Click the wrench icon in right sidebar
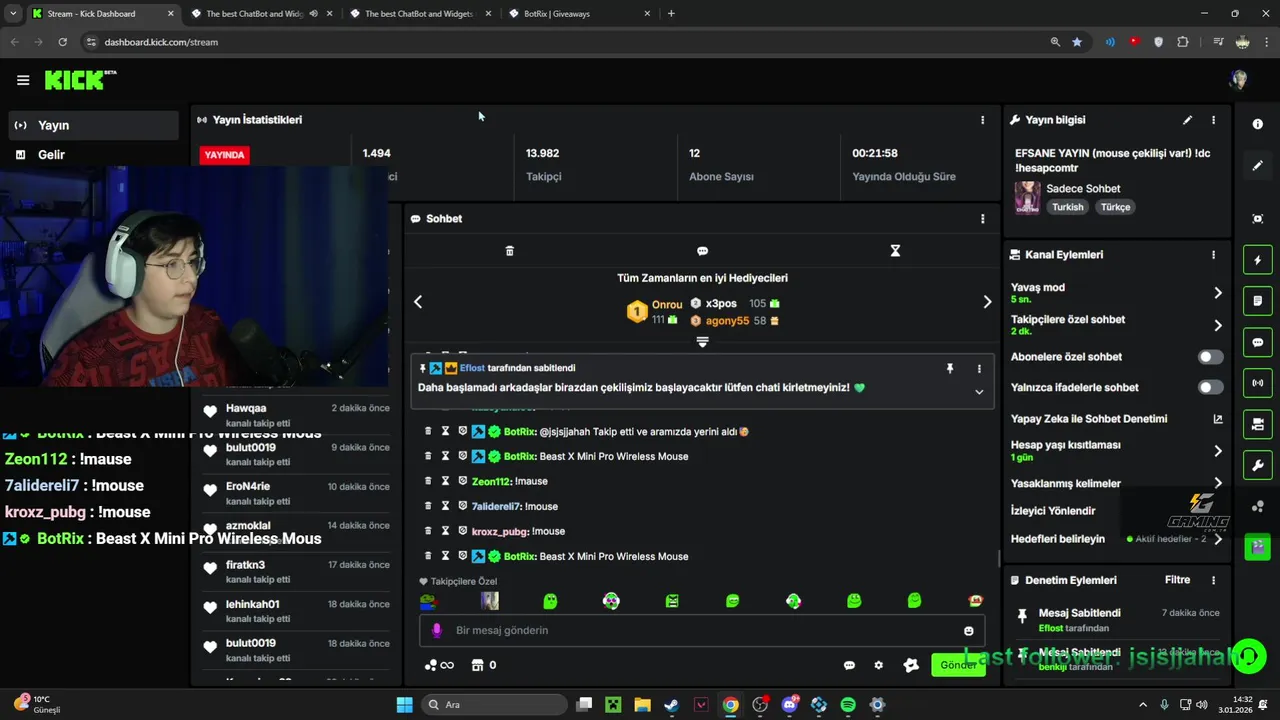1280x720 pixels. pos(1257,465)
